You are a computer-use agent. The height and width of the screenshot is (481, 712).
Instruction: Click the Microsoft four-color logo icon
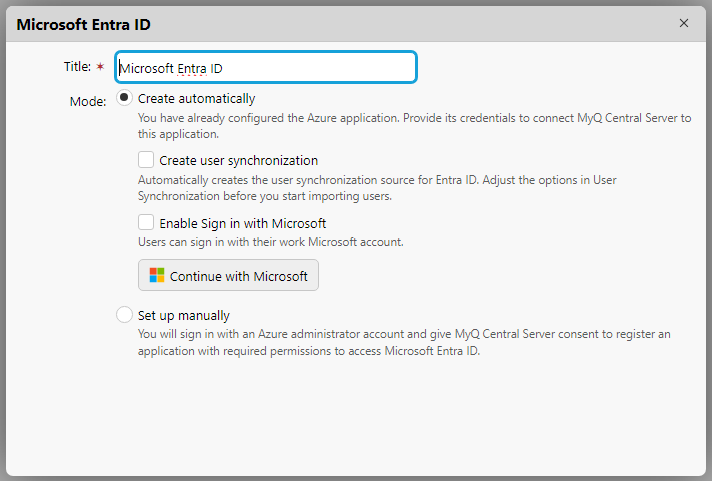[x=157, y=276]
